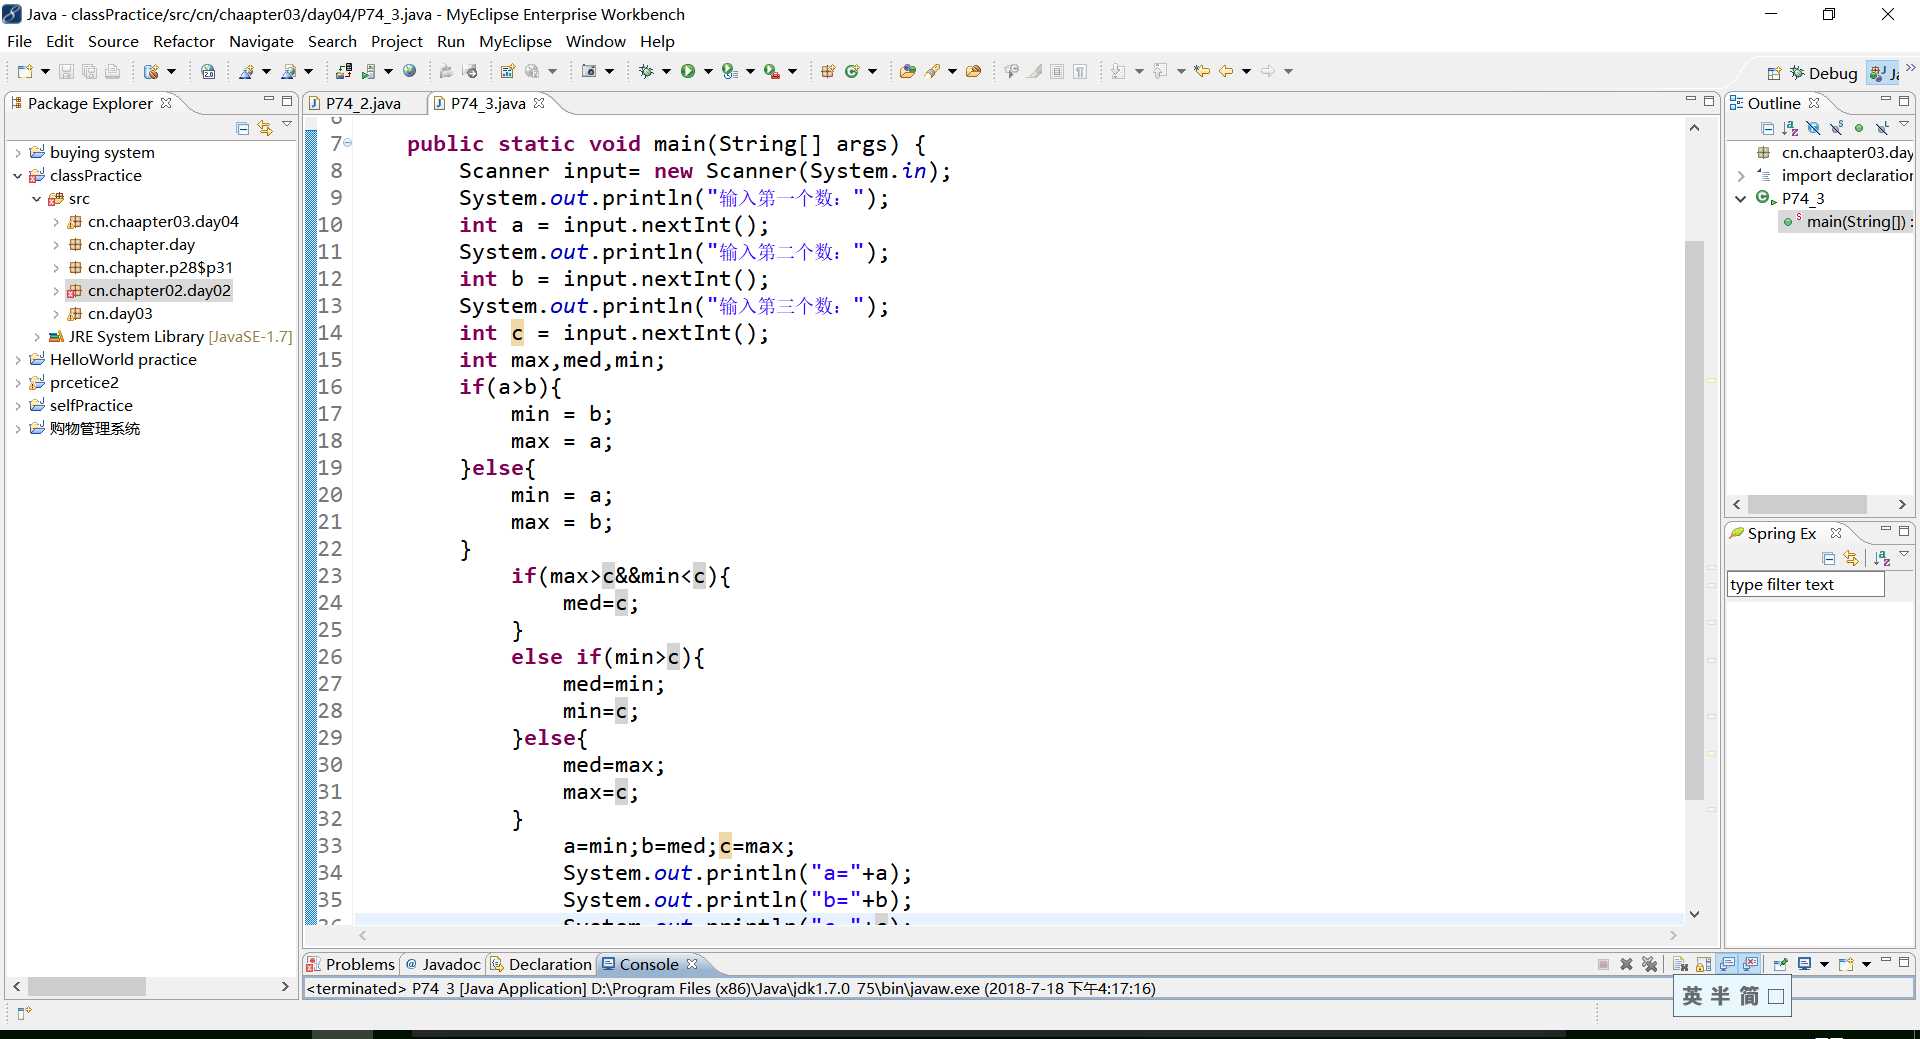Open the New Java Package icon
The width and height of the screenshot is (1920, 1039).
click(828, 71)
